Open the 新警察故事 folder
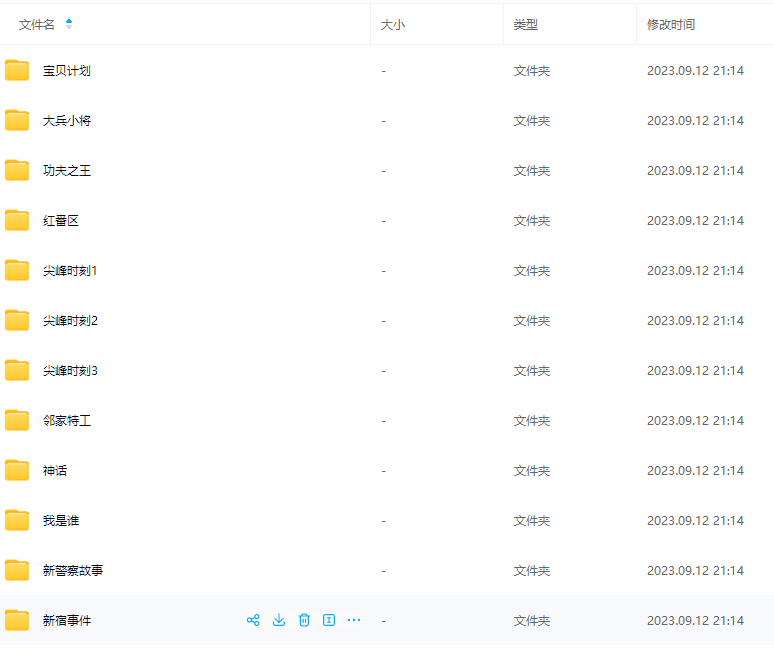 [x=73, y=571]
